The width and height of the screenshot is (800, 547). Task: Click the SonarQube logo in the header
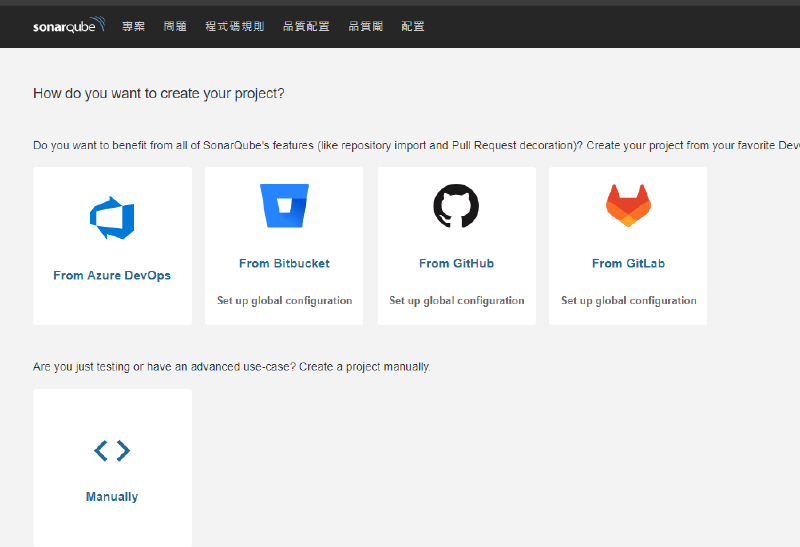[x=69, y=26]
